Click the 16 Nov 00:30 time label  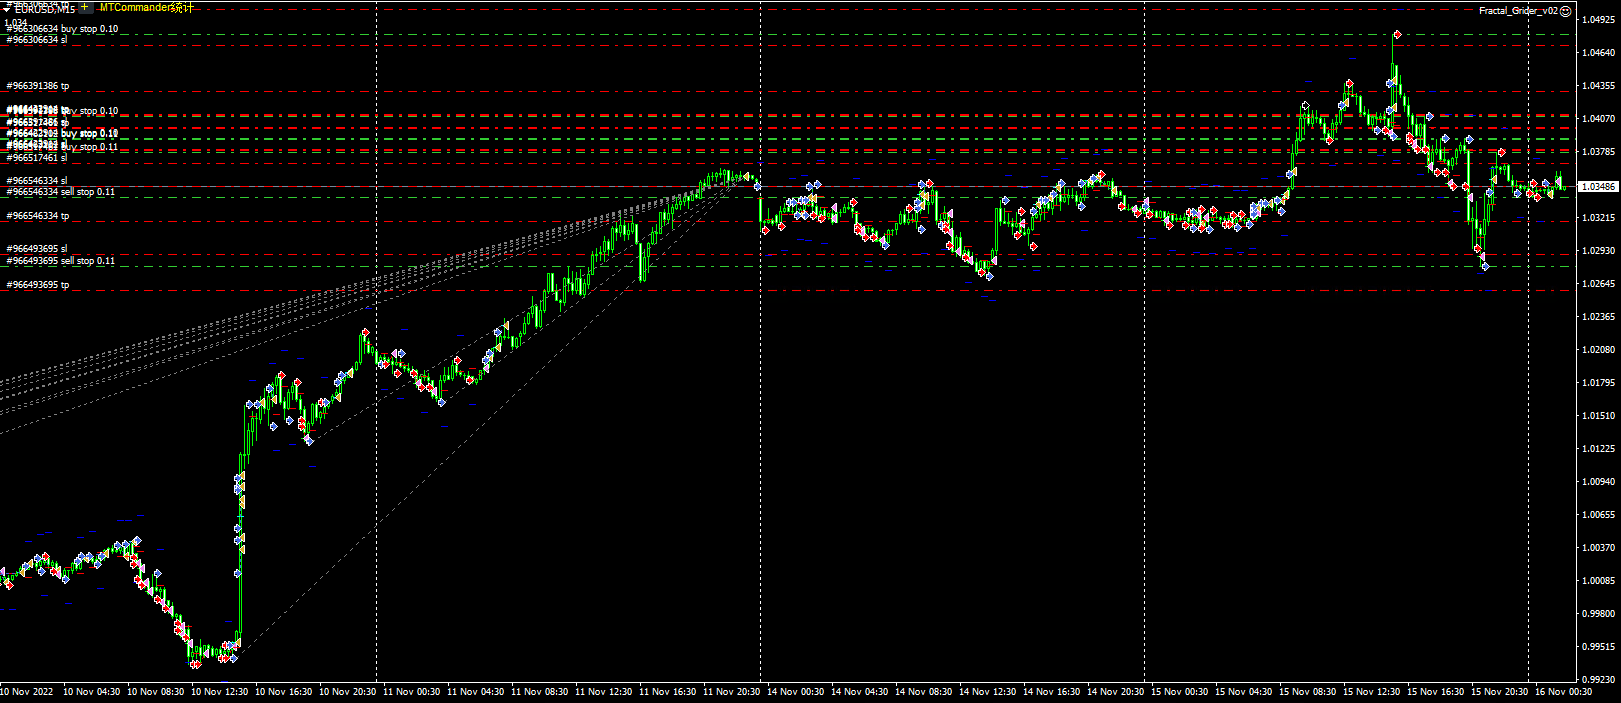point(1564,692)
